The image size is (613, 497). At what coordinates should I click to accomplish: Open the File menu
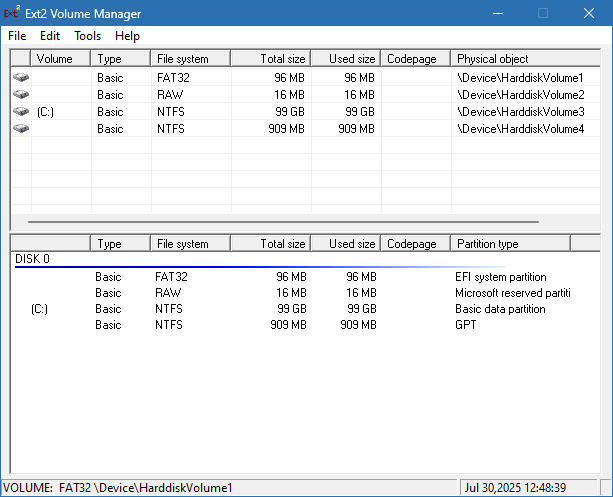click(17, 36)
